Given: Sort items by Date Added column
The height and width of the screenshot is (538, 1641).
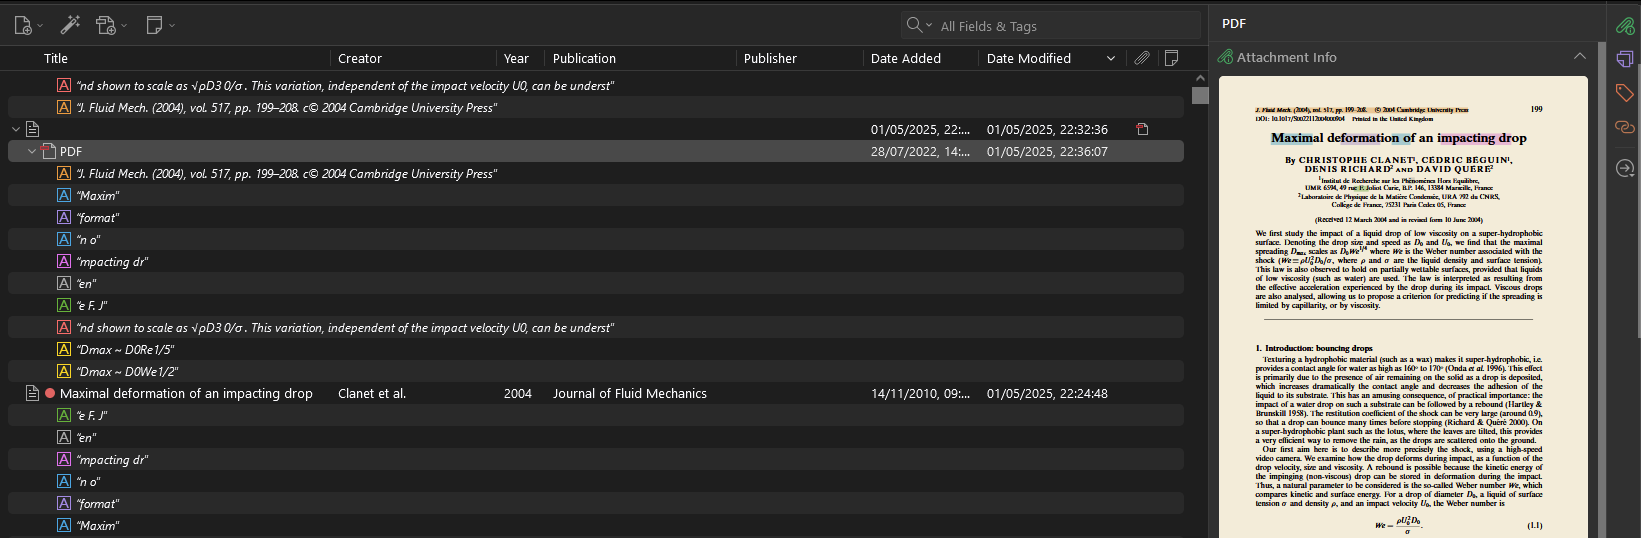Looking at the screenshot, I should click(920, 58).
